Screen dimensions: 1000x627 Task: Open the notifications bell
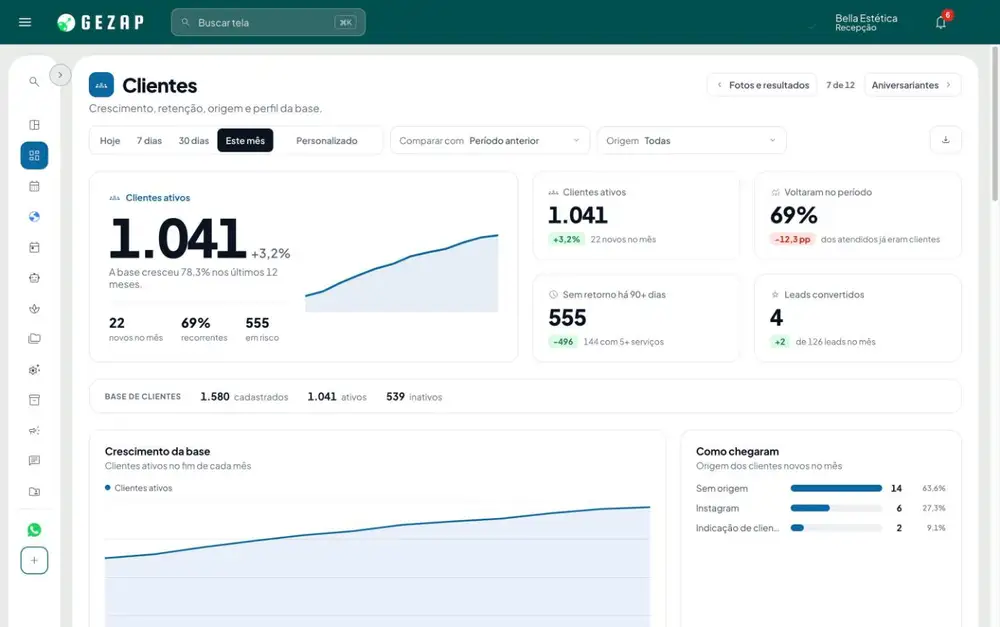tap(941, 22)
